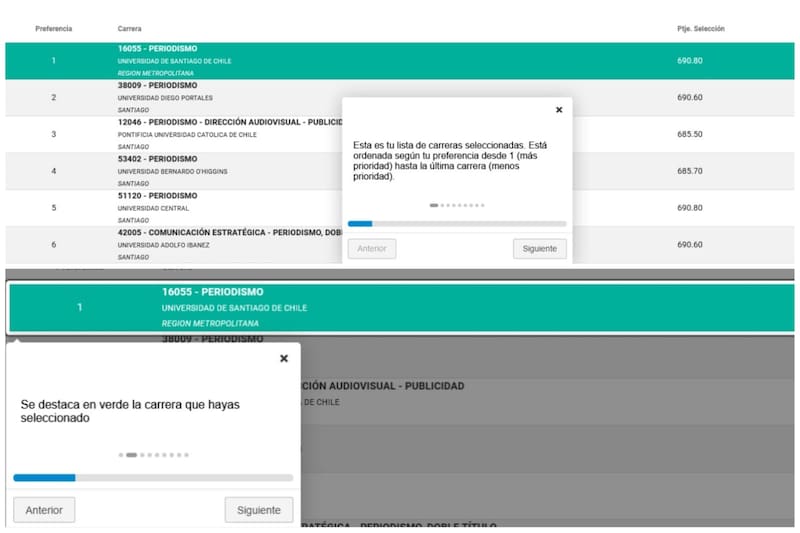This screenshot has height=533, width=800.
Task: Select the Universidad Bernardo O'Higgins Periodismo row
Action: click(200, 171)
